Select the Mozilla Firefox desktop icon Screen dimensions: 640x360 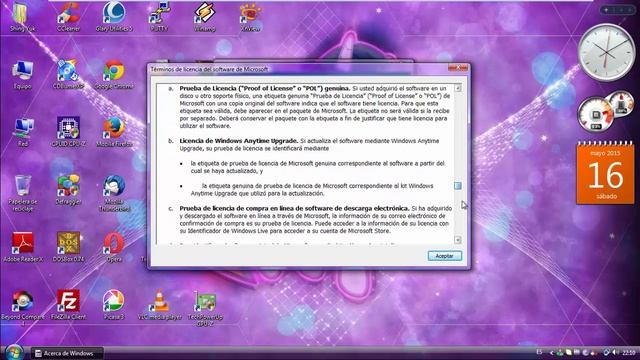tap(114, 132)
